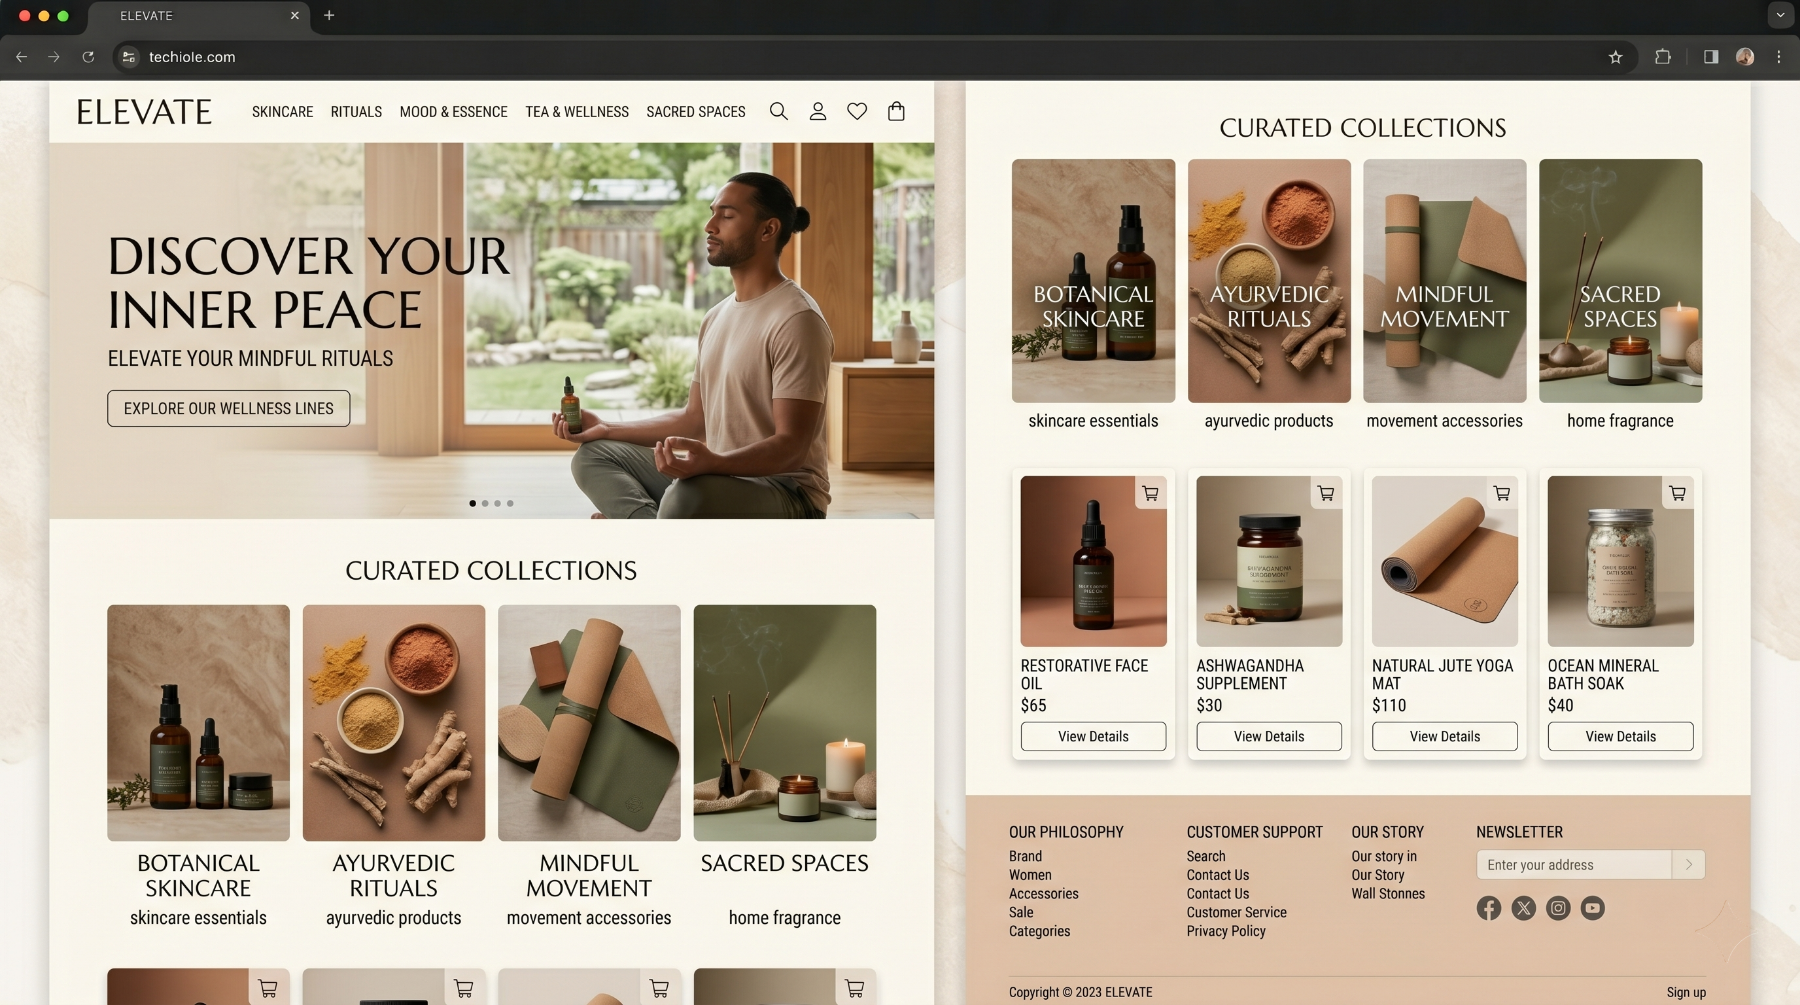The image size is (1800, 1005).
Task: Open the YouTube social icon
Action: [x=1592, y=908]
